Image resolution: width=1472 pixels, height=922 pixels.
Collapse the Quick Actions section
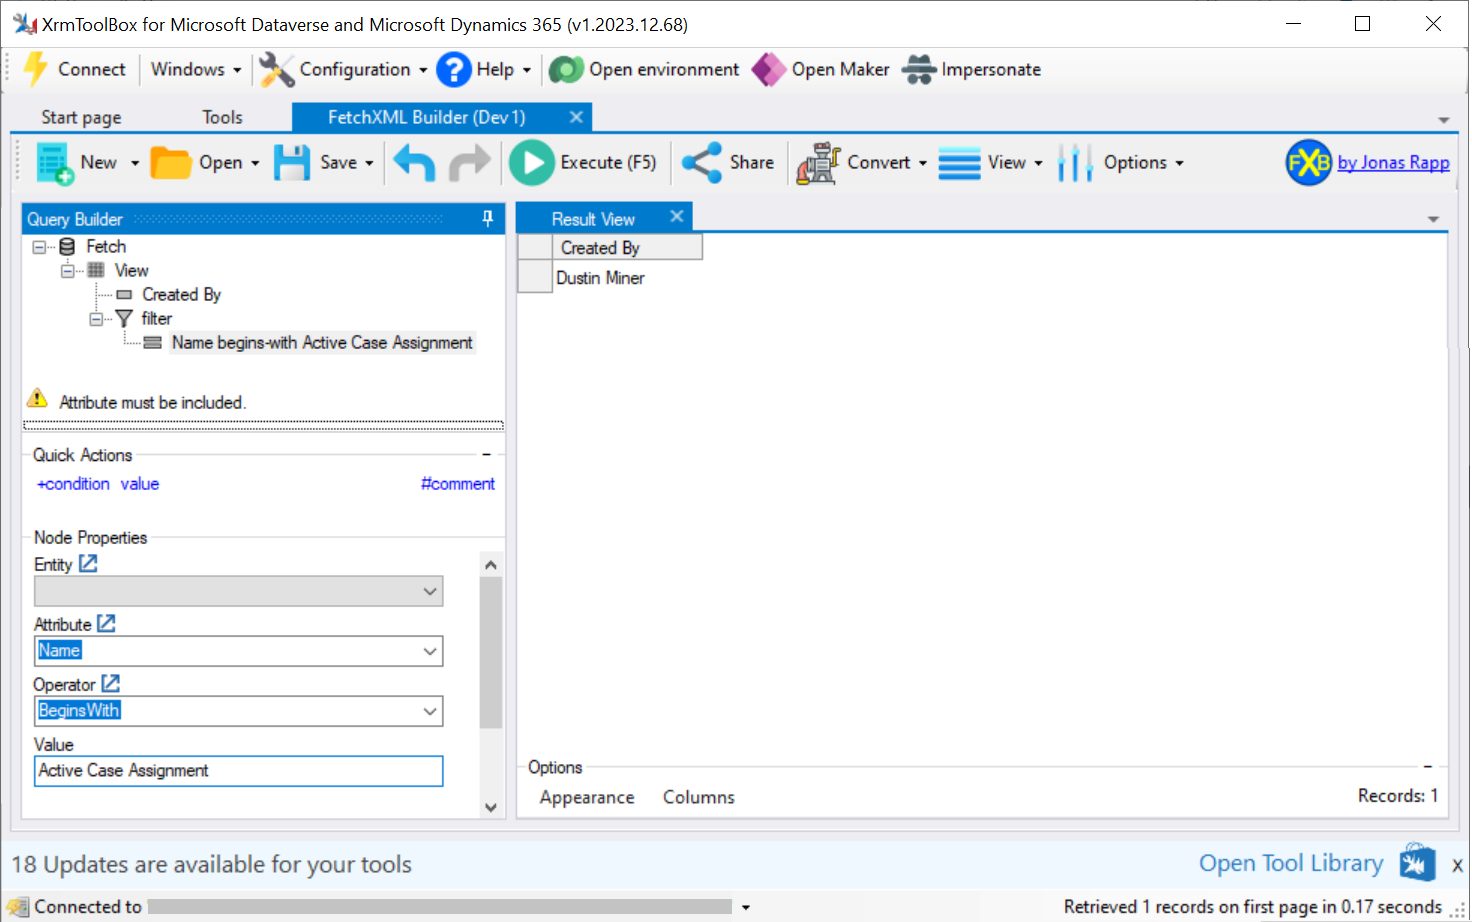coord(487,455)
